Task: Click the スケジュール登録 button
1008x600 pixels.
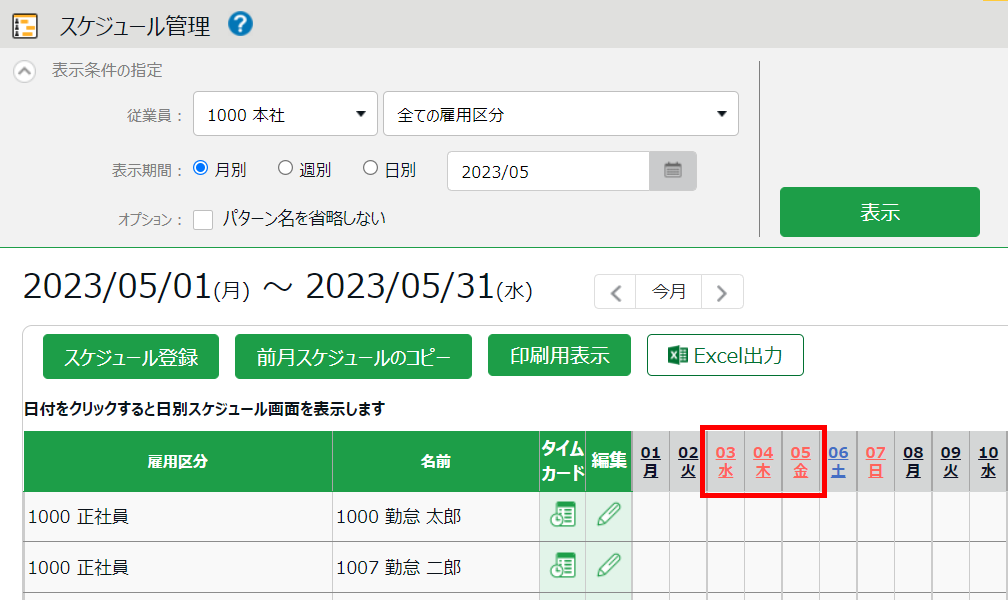Action: [130, 357]
